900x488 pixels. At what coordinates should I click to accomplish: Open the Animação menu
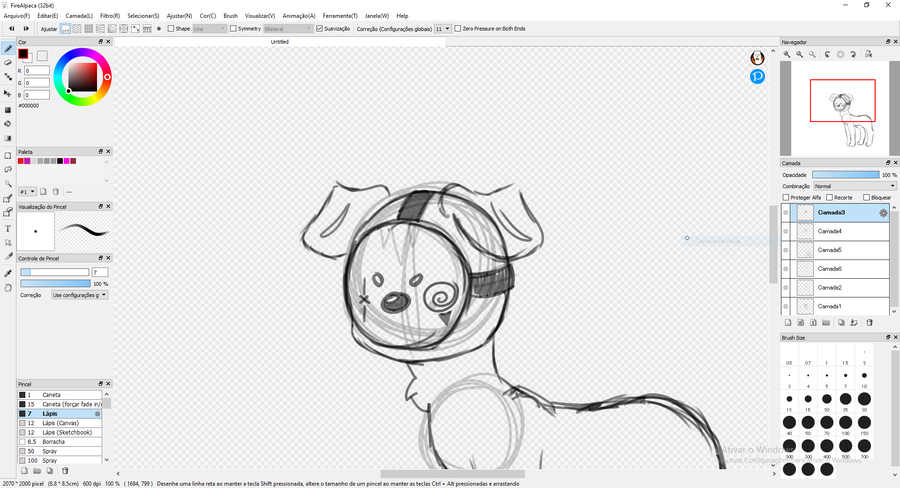coord(298,16)
